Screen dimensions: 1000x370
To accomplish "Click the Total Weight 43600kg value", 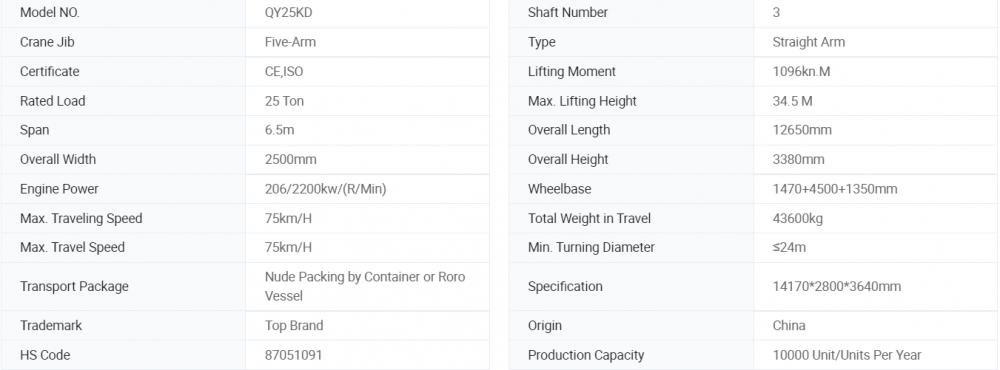I will pyautogui.click(x=797, y=218).
